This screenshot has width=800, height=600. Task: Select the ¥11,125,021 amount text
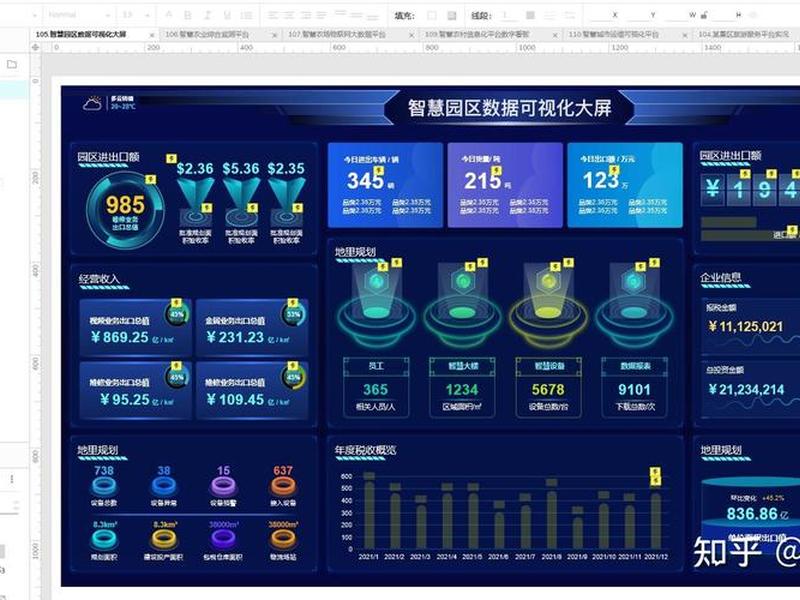click(x=746, y=327)
